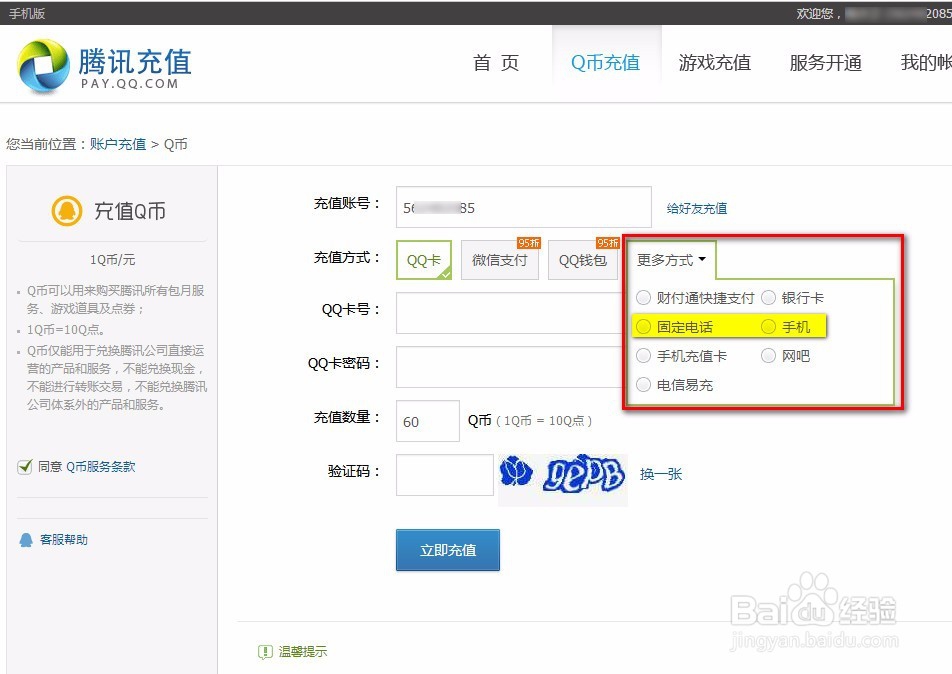Open the 游戏充值 tab
Screen dimensions: 952x674
(715, 63)
